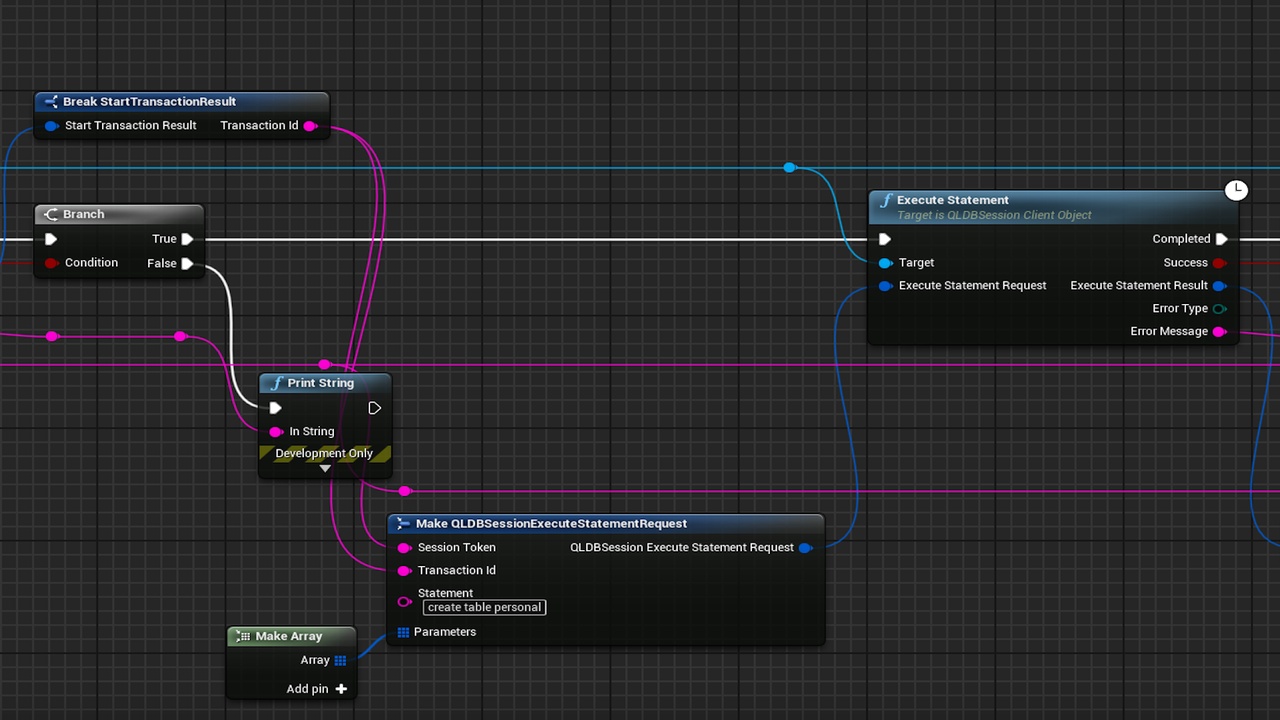Screen dimensions: 1280x720
Task: Select the Make Array node title
Action: point(288,636)
